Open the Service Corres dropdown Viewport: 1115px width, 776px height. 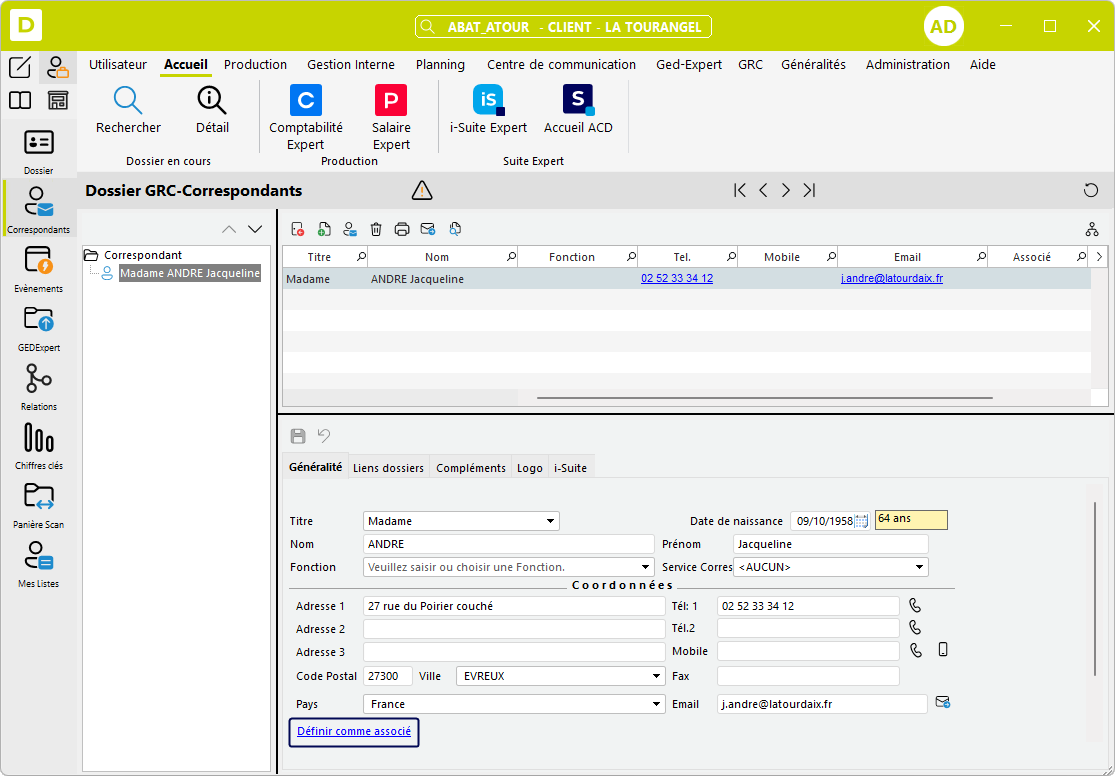(x=919, y=567)
